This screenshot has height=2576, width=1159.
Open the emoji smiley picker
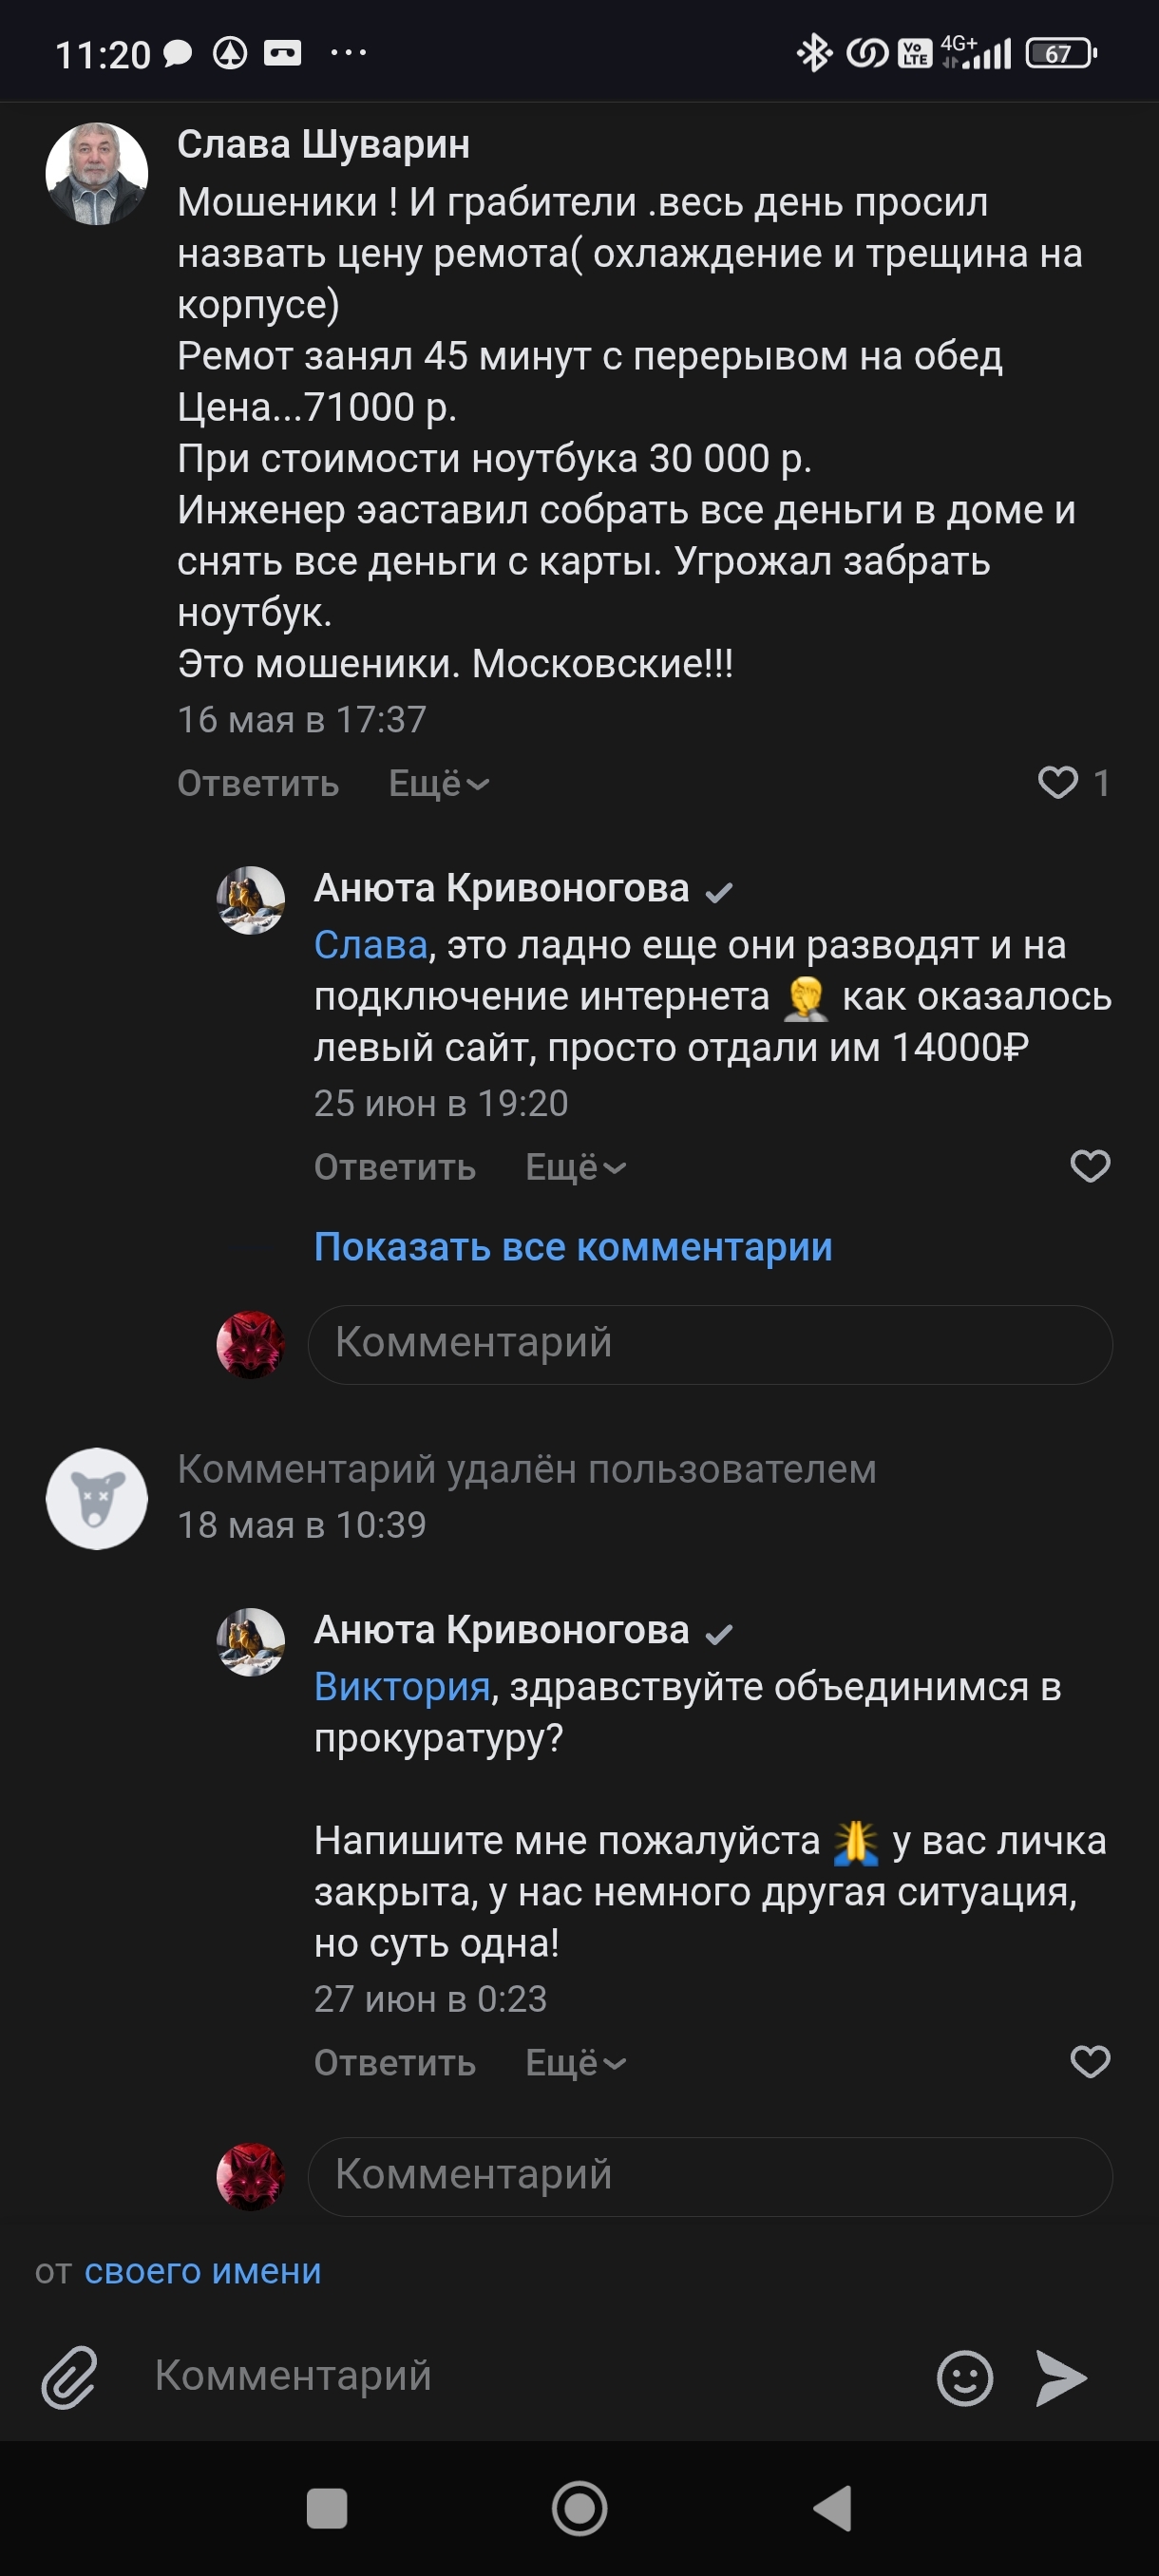pos(964,2377)
